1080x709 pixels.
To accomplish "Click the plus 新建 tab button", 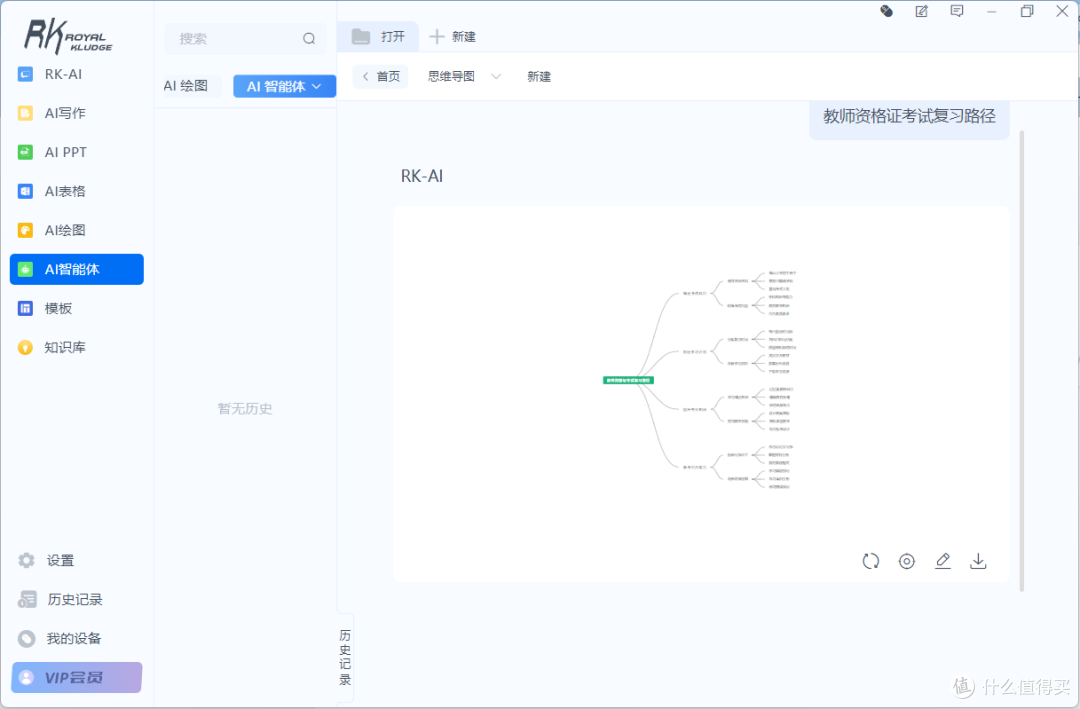I will (x=453, y=37).
